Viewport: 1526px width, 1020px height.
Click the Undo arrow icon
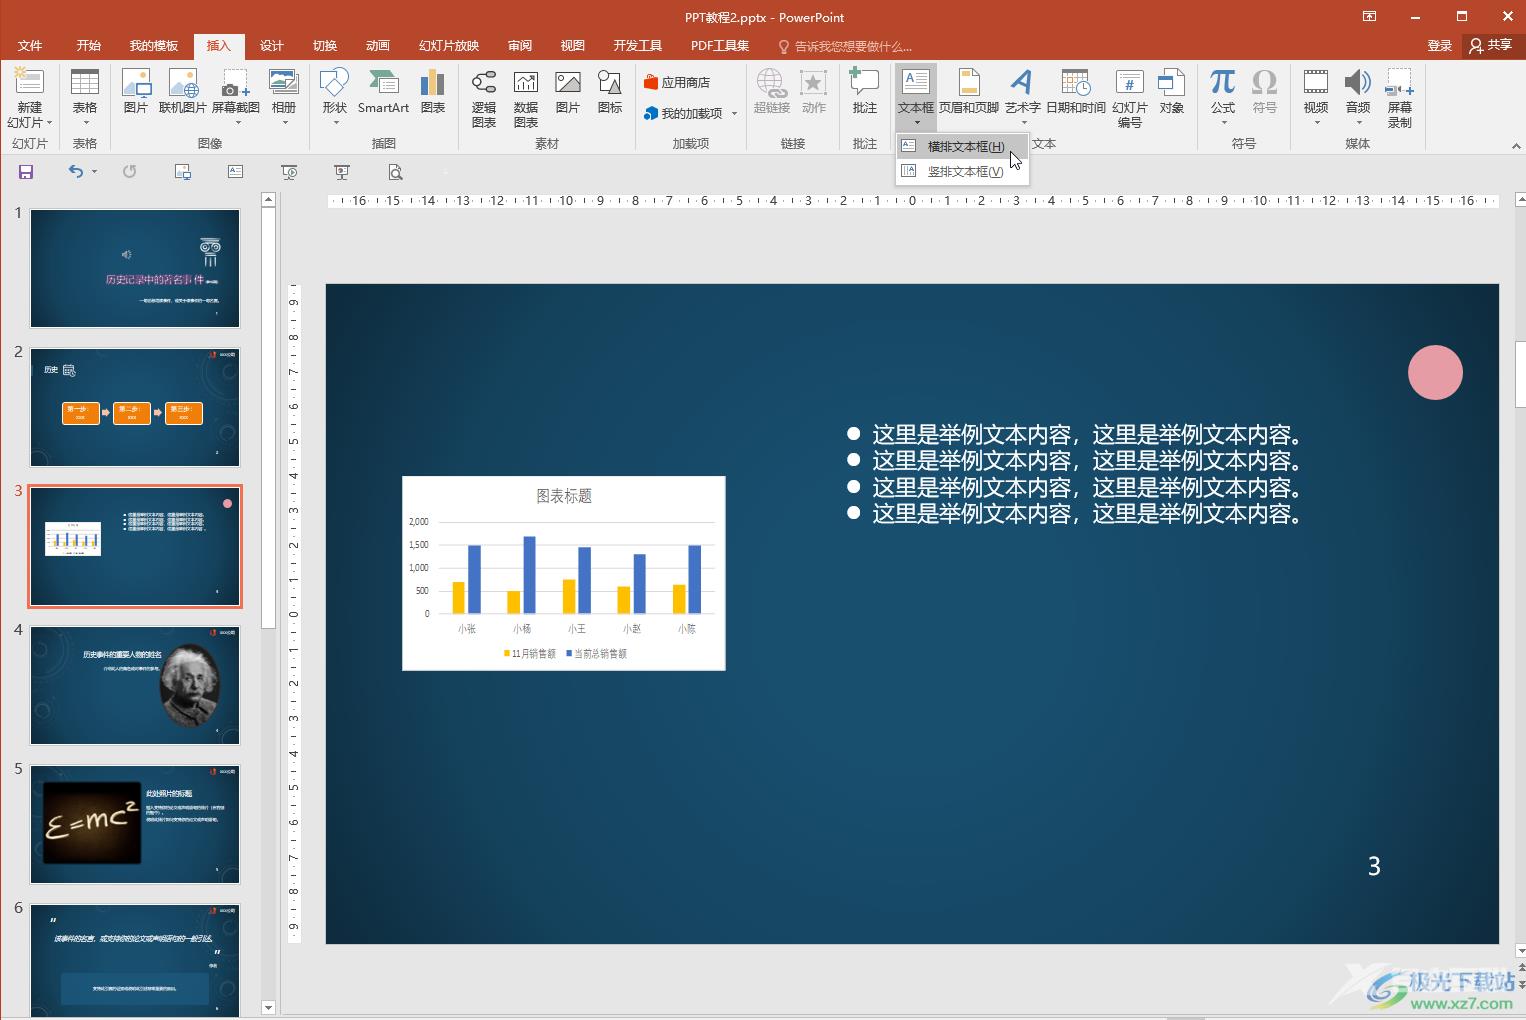(76, 172)
